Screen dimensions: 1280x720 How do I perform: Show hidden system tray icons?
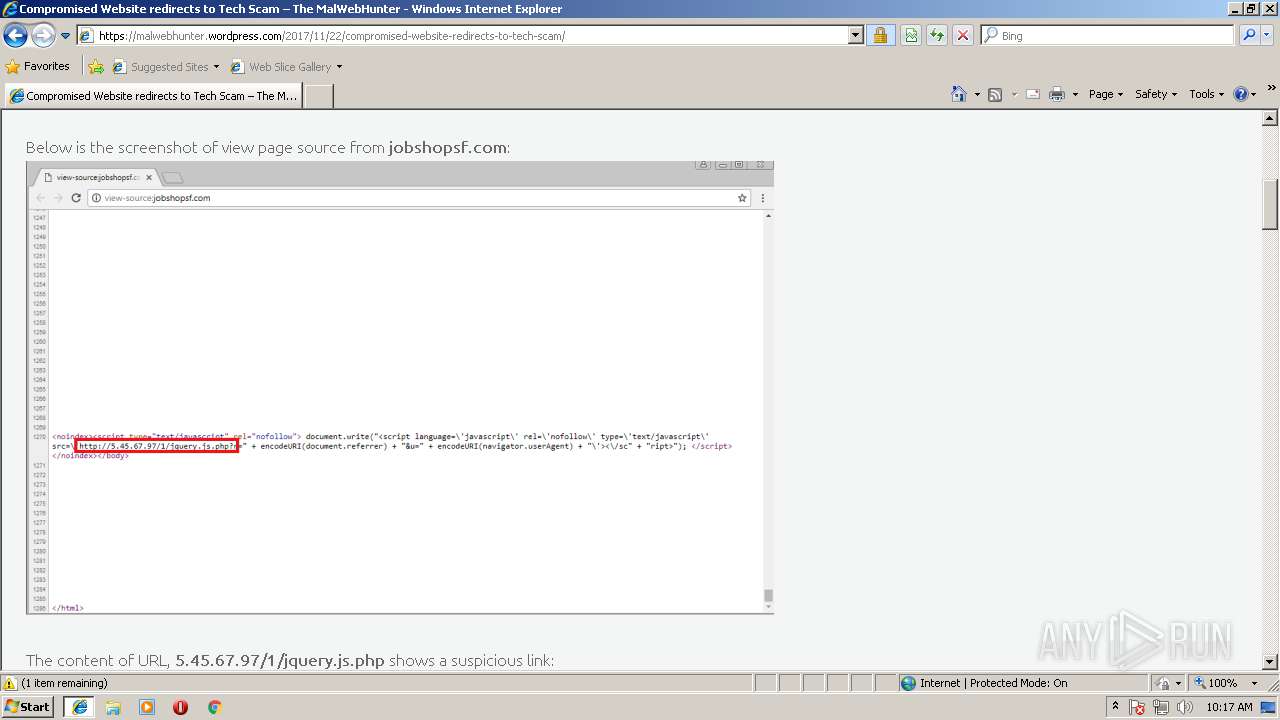coord(1115,707)
